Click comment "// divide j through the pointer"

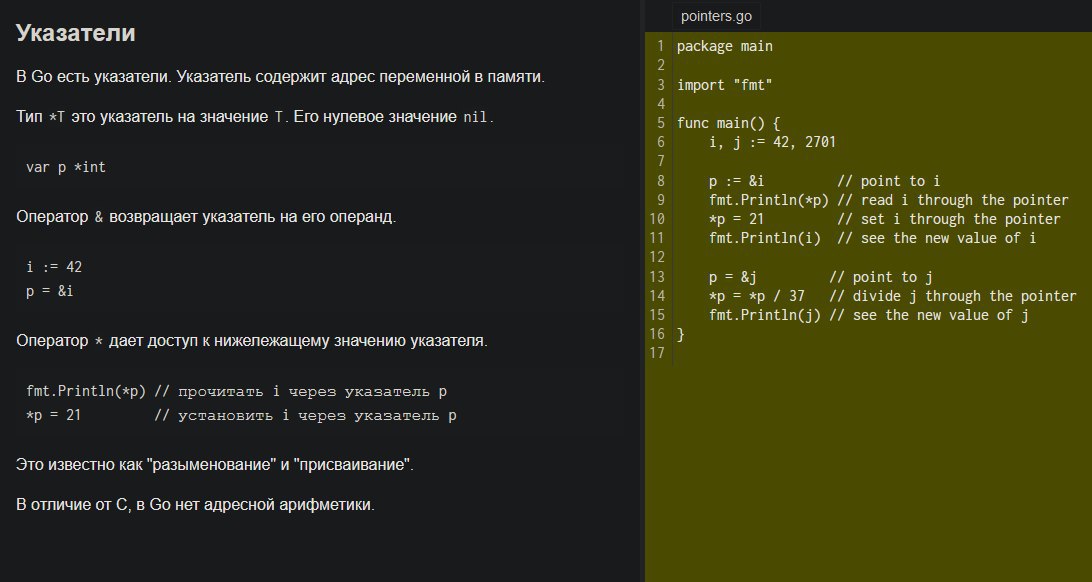coord(953,296)
